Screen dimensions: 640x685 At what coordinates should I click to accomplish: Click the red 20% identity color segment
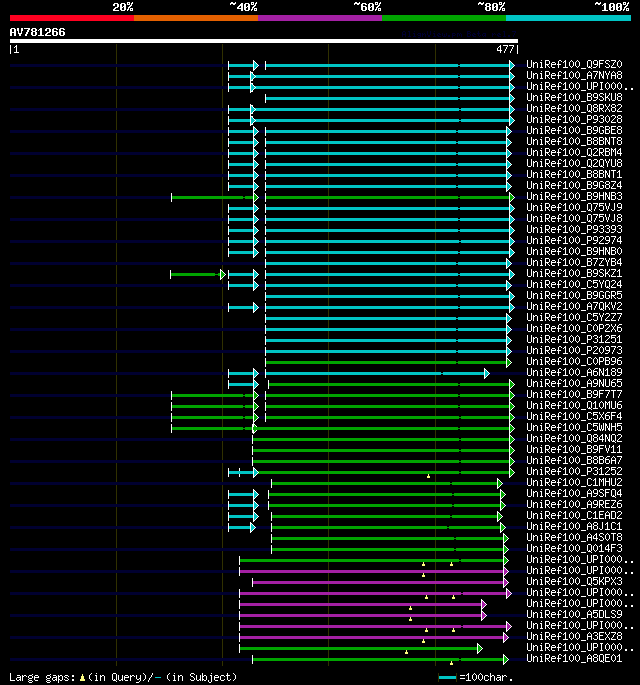tap(72, 18)
